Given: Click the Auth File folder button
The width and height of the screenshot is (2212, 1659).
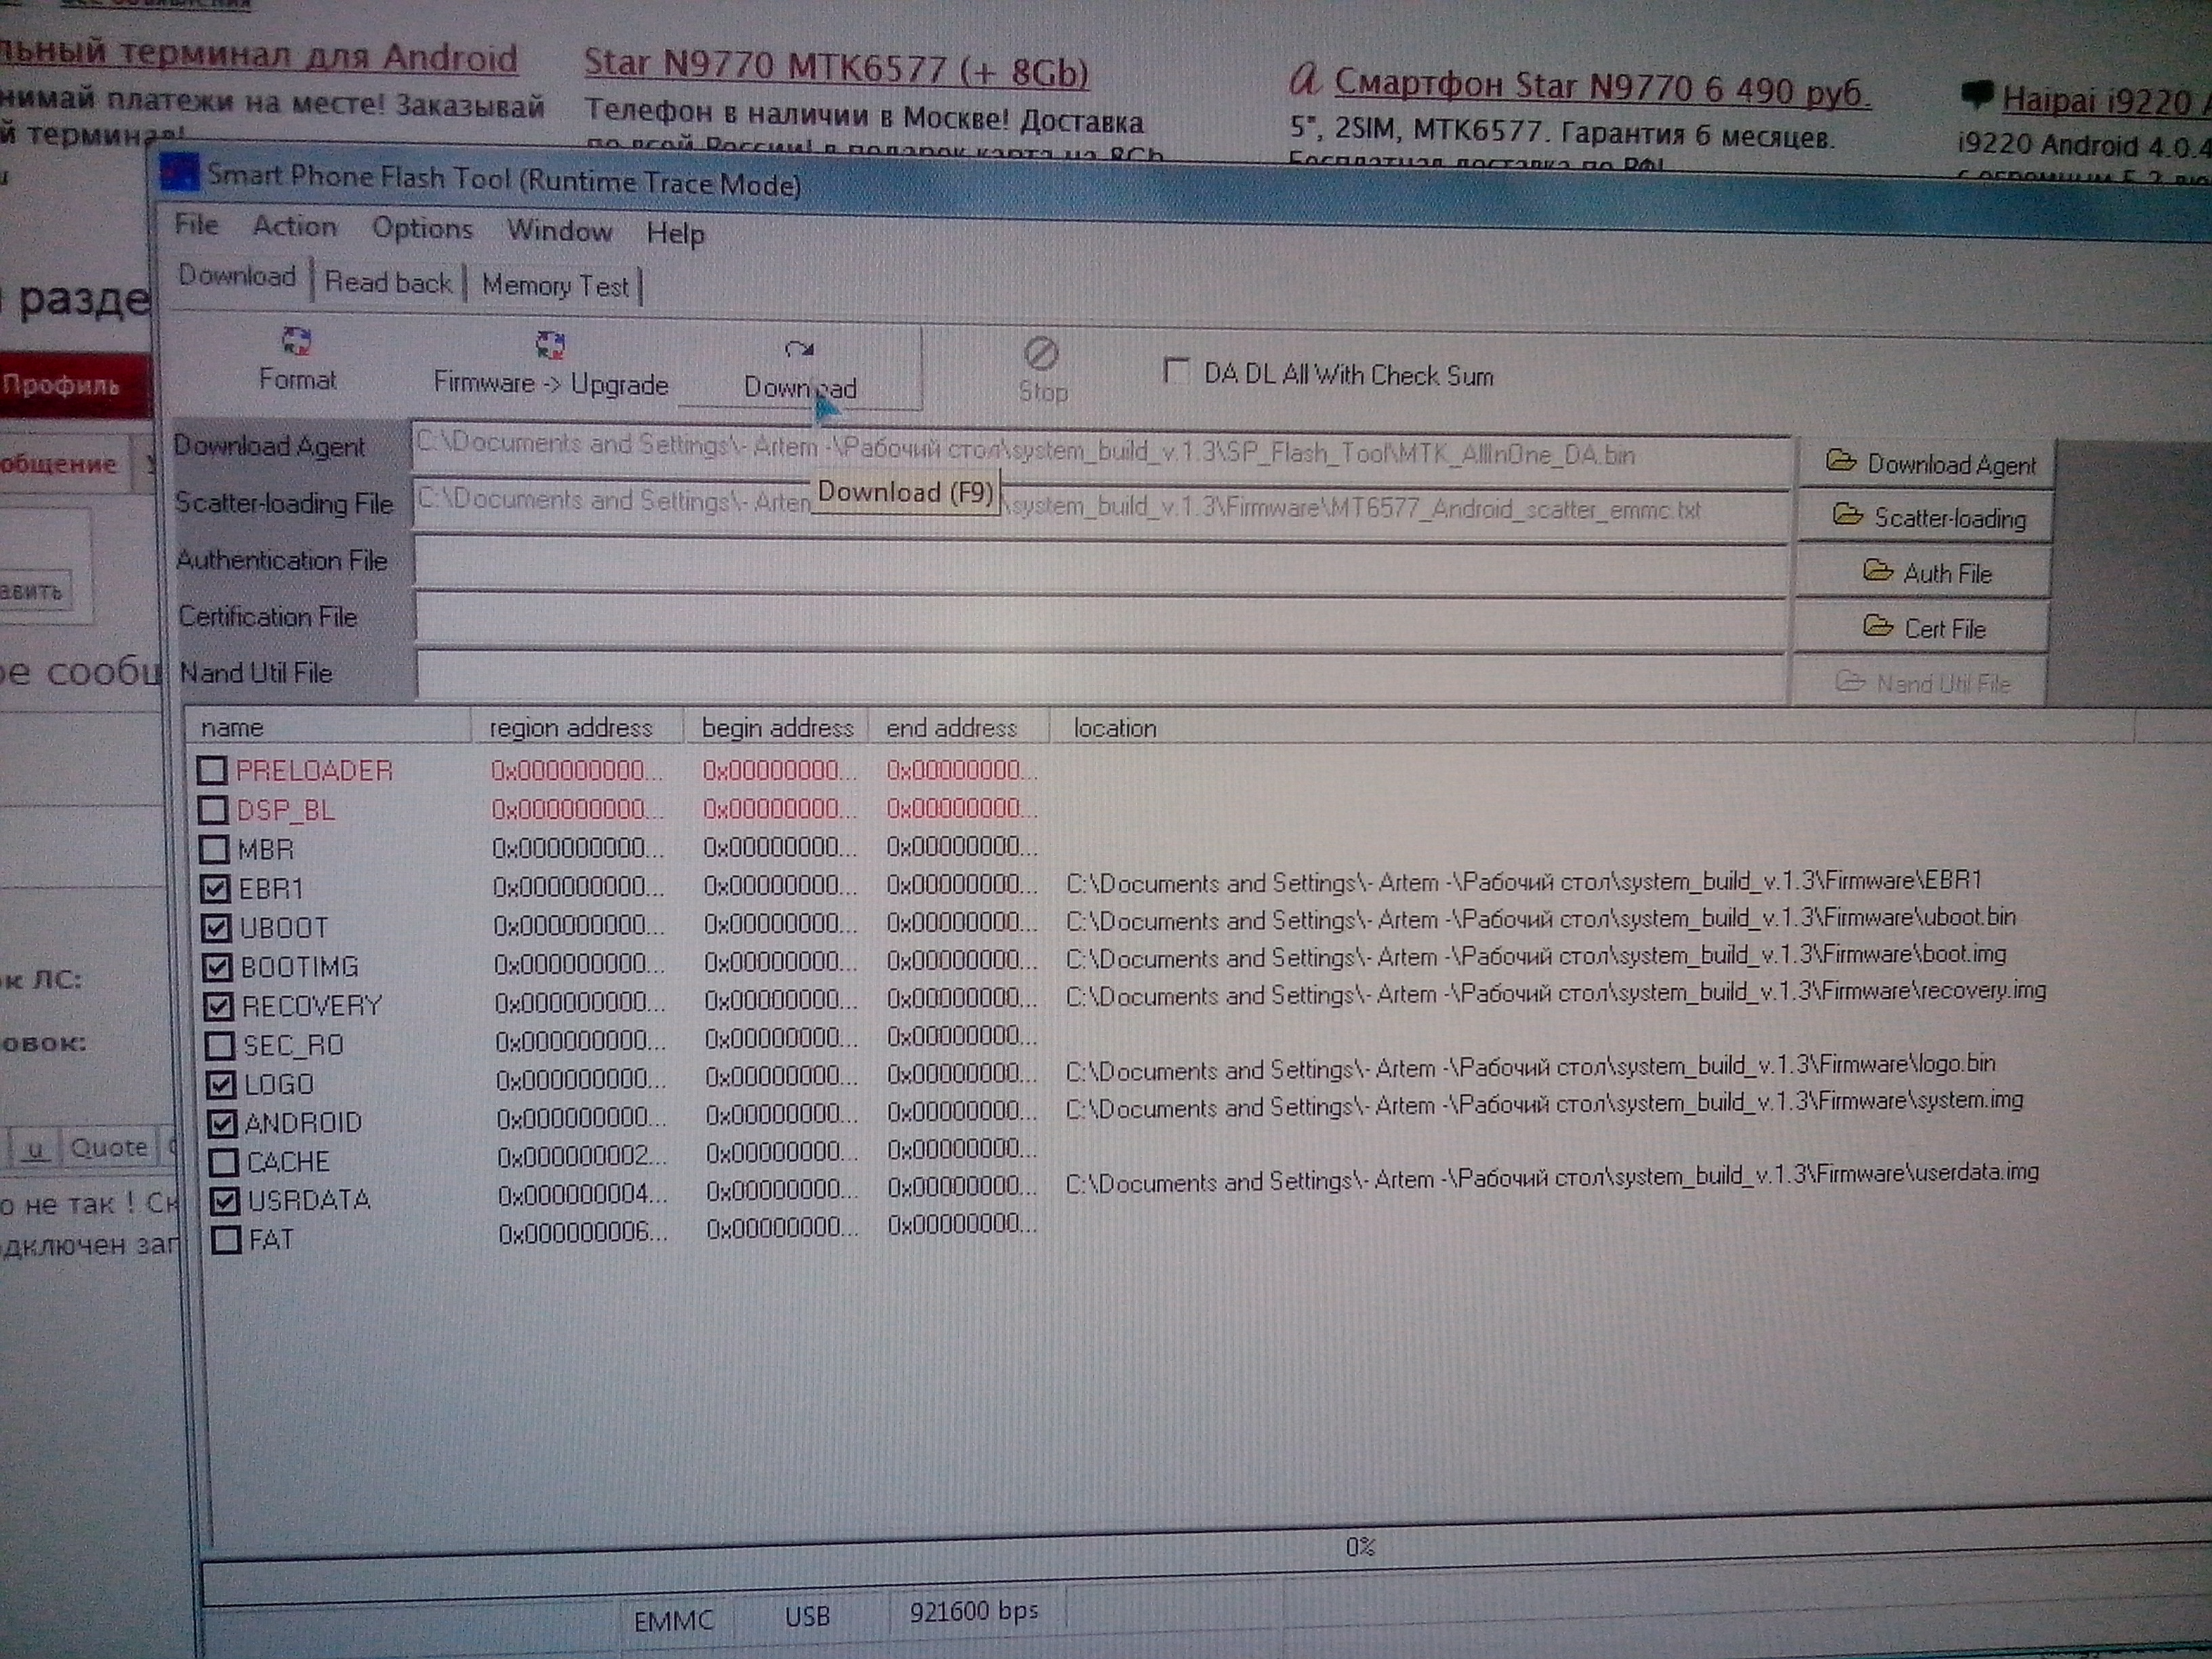Looking at the screenshot, I should coord(1925,573).
